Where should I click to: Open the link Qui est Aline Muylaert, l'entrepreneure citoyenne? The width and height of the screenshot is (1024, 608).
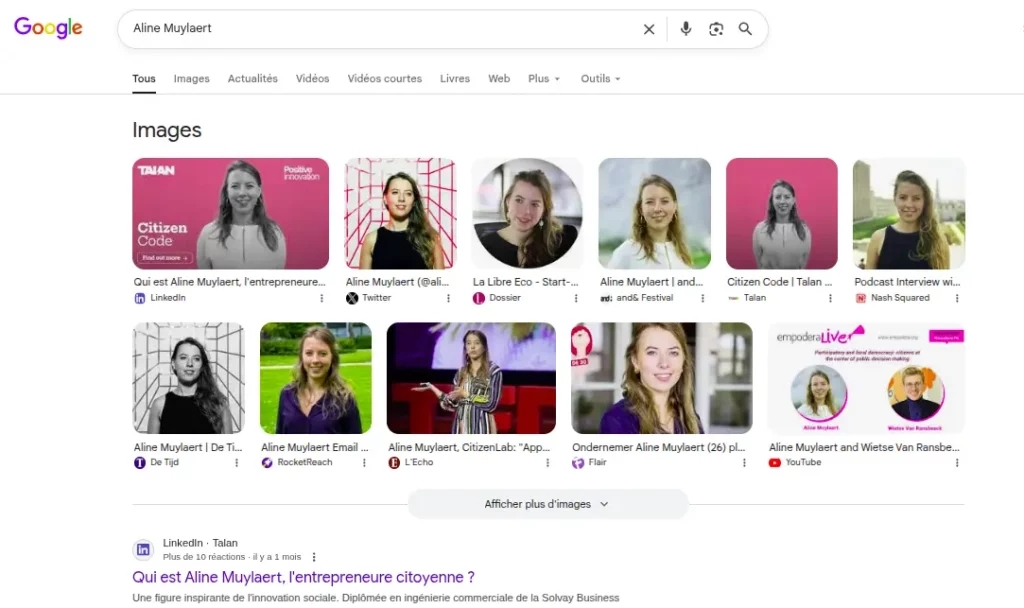coord(303,577)
